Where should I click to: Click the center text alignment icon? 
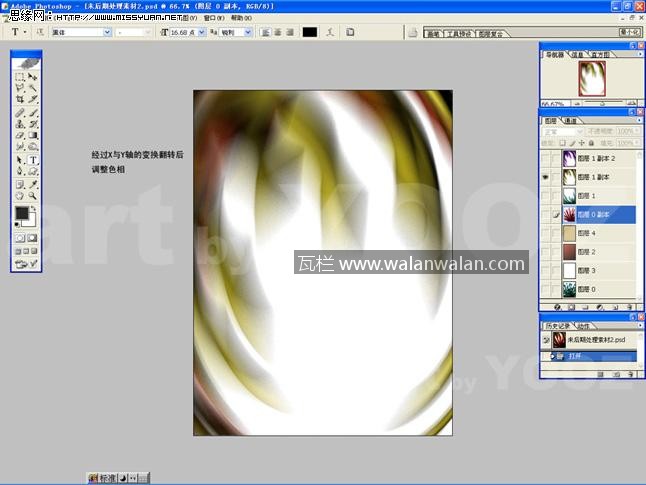pyautogui.click(x=279, y=32)
